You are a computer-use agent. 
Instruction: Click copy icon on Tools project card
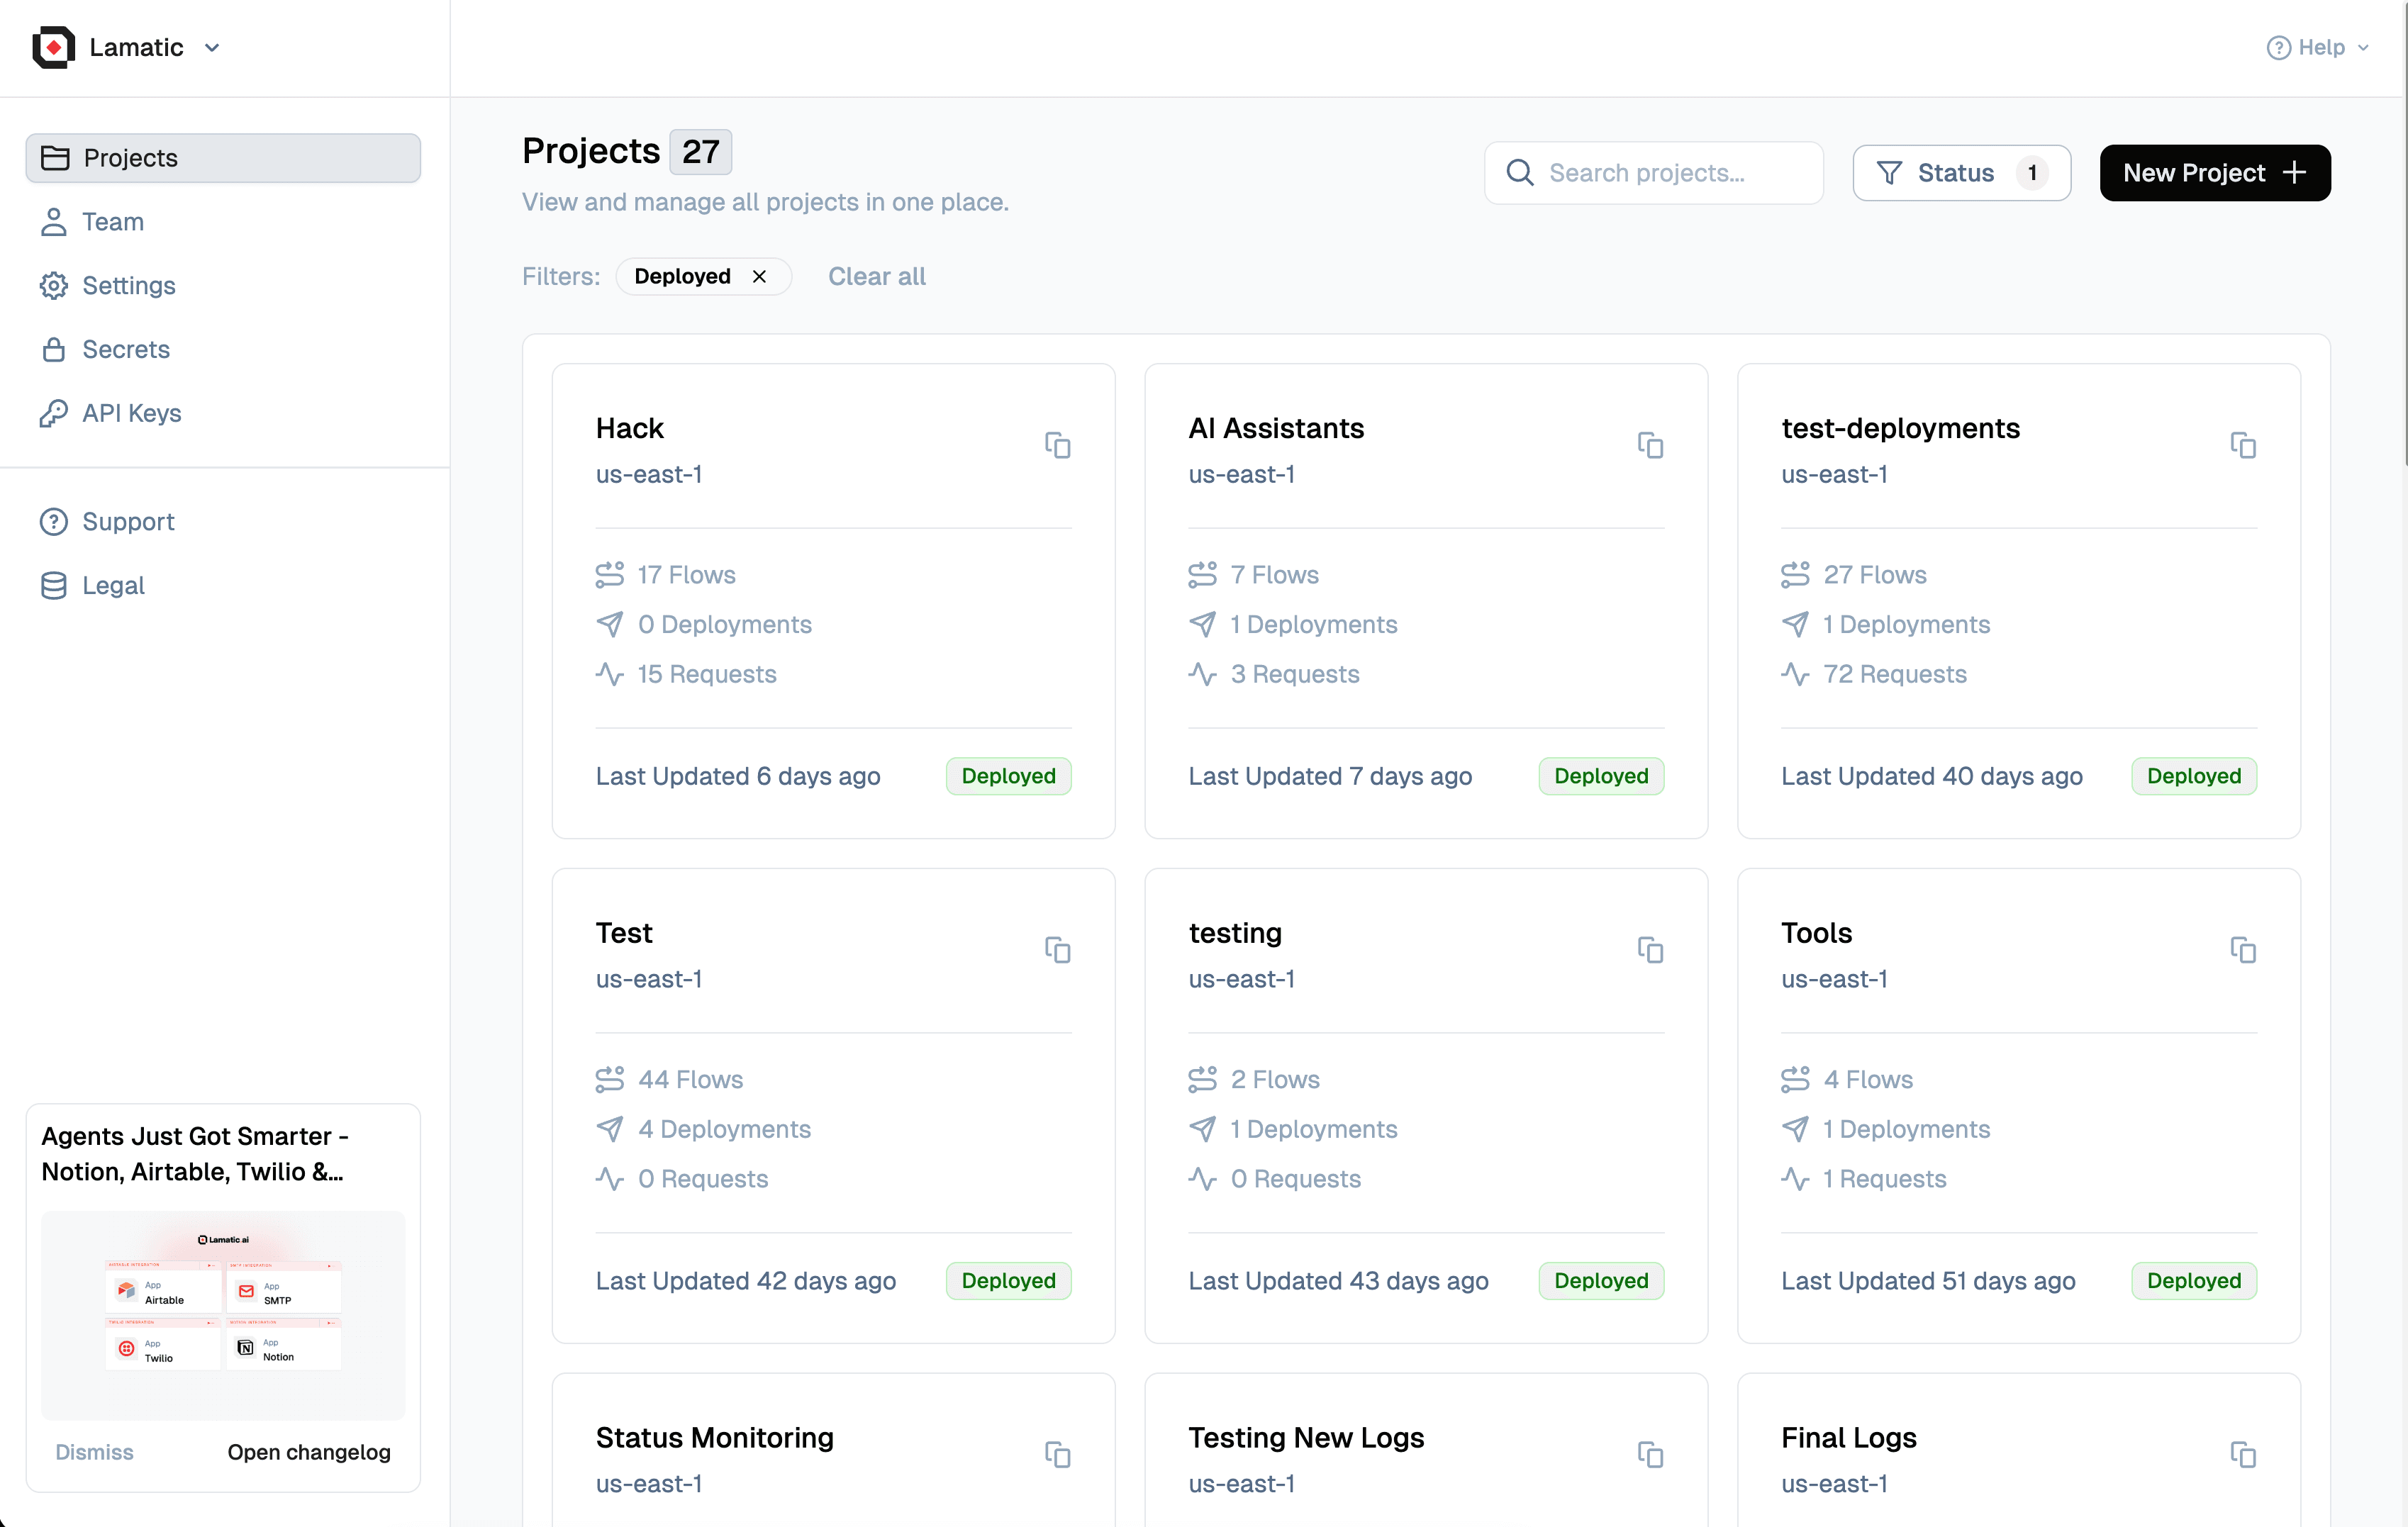click(2242, 950)
